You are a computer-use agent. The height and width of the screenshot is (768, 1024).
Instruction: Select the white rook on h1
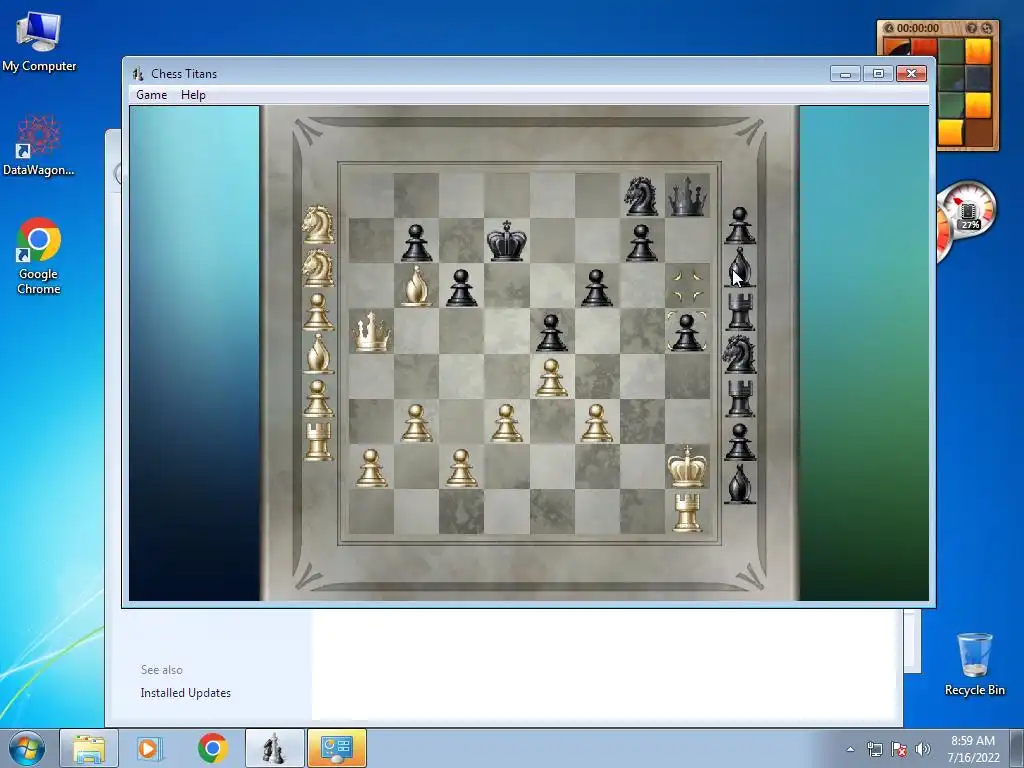pos(687,511)
